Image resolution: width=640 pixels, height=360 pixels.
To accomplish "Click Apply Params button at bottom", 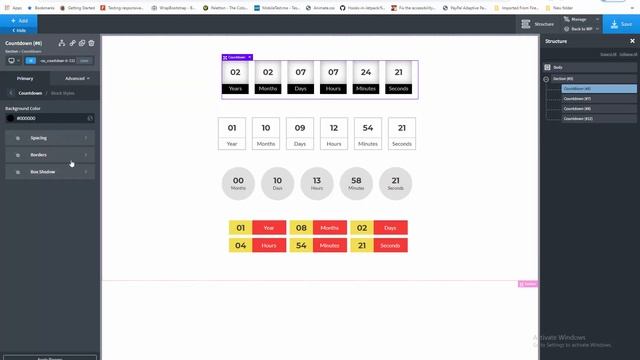I will coord(50,358).
